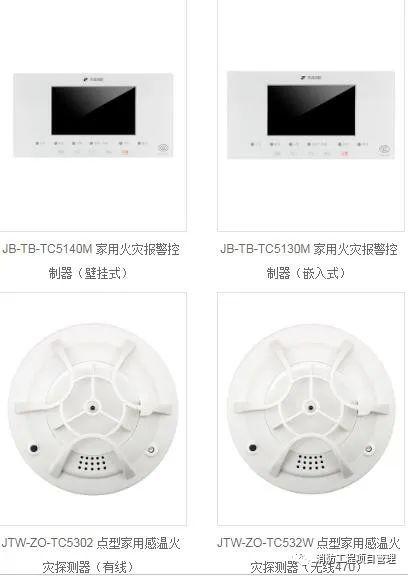The image size is (408, 577).
Task: Click the certification mark on the TC5130M controller
Action: point(384,149)
